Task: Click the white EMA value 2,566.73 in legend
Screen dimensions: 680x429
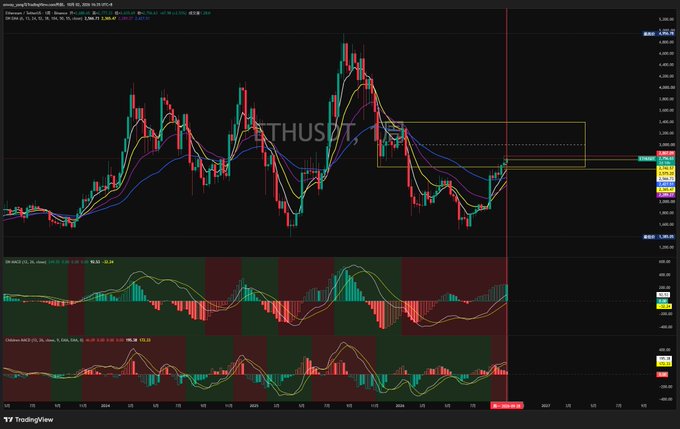Action: pos(91,19)
